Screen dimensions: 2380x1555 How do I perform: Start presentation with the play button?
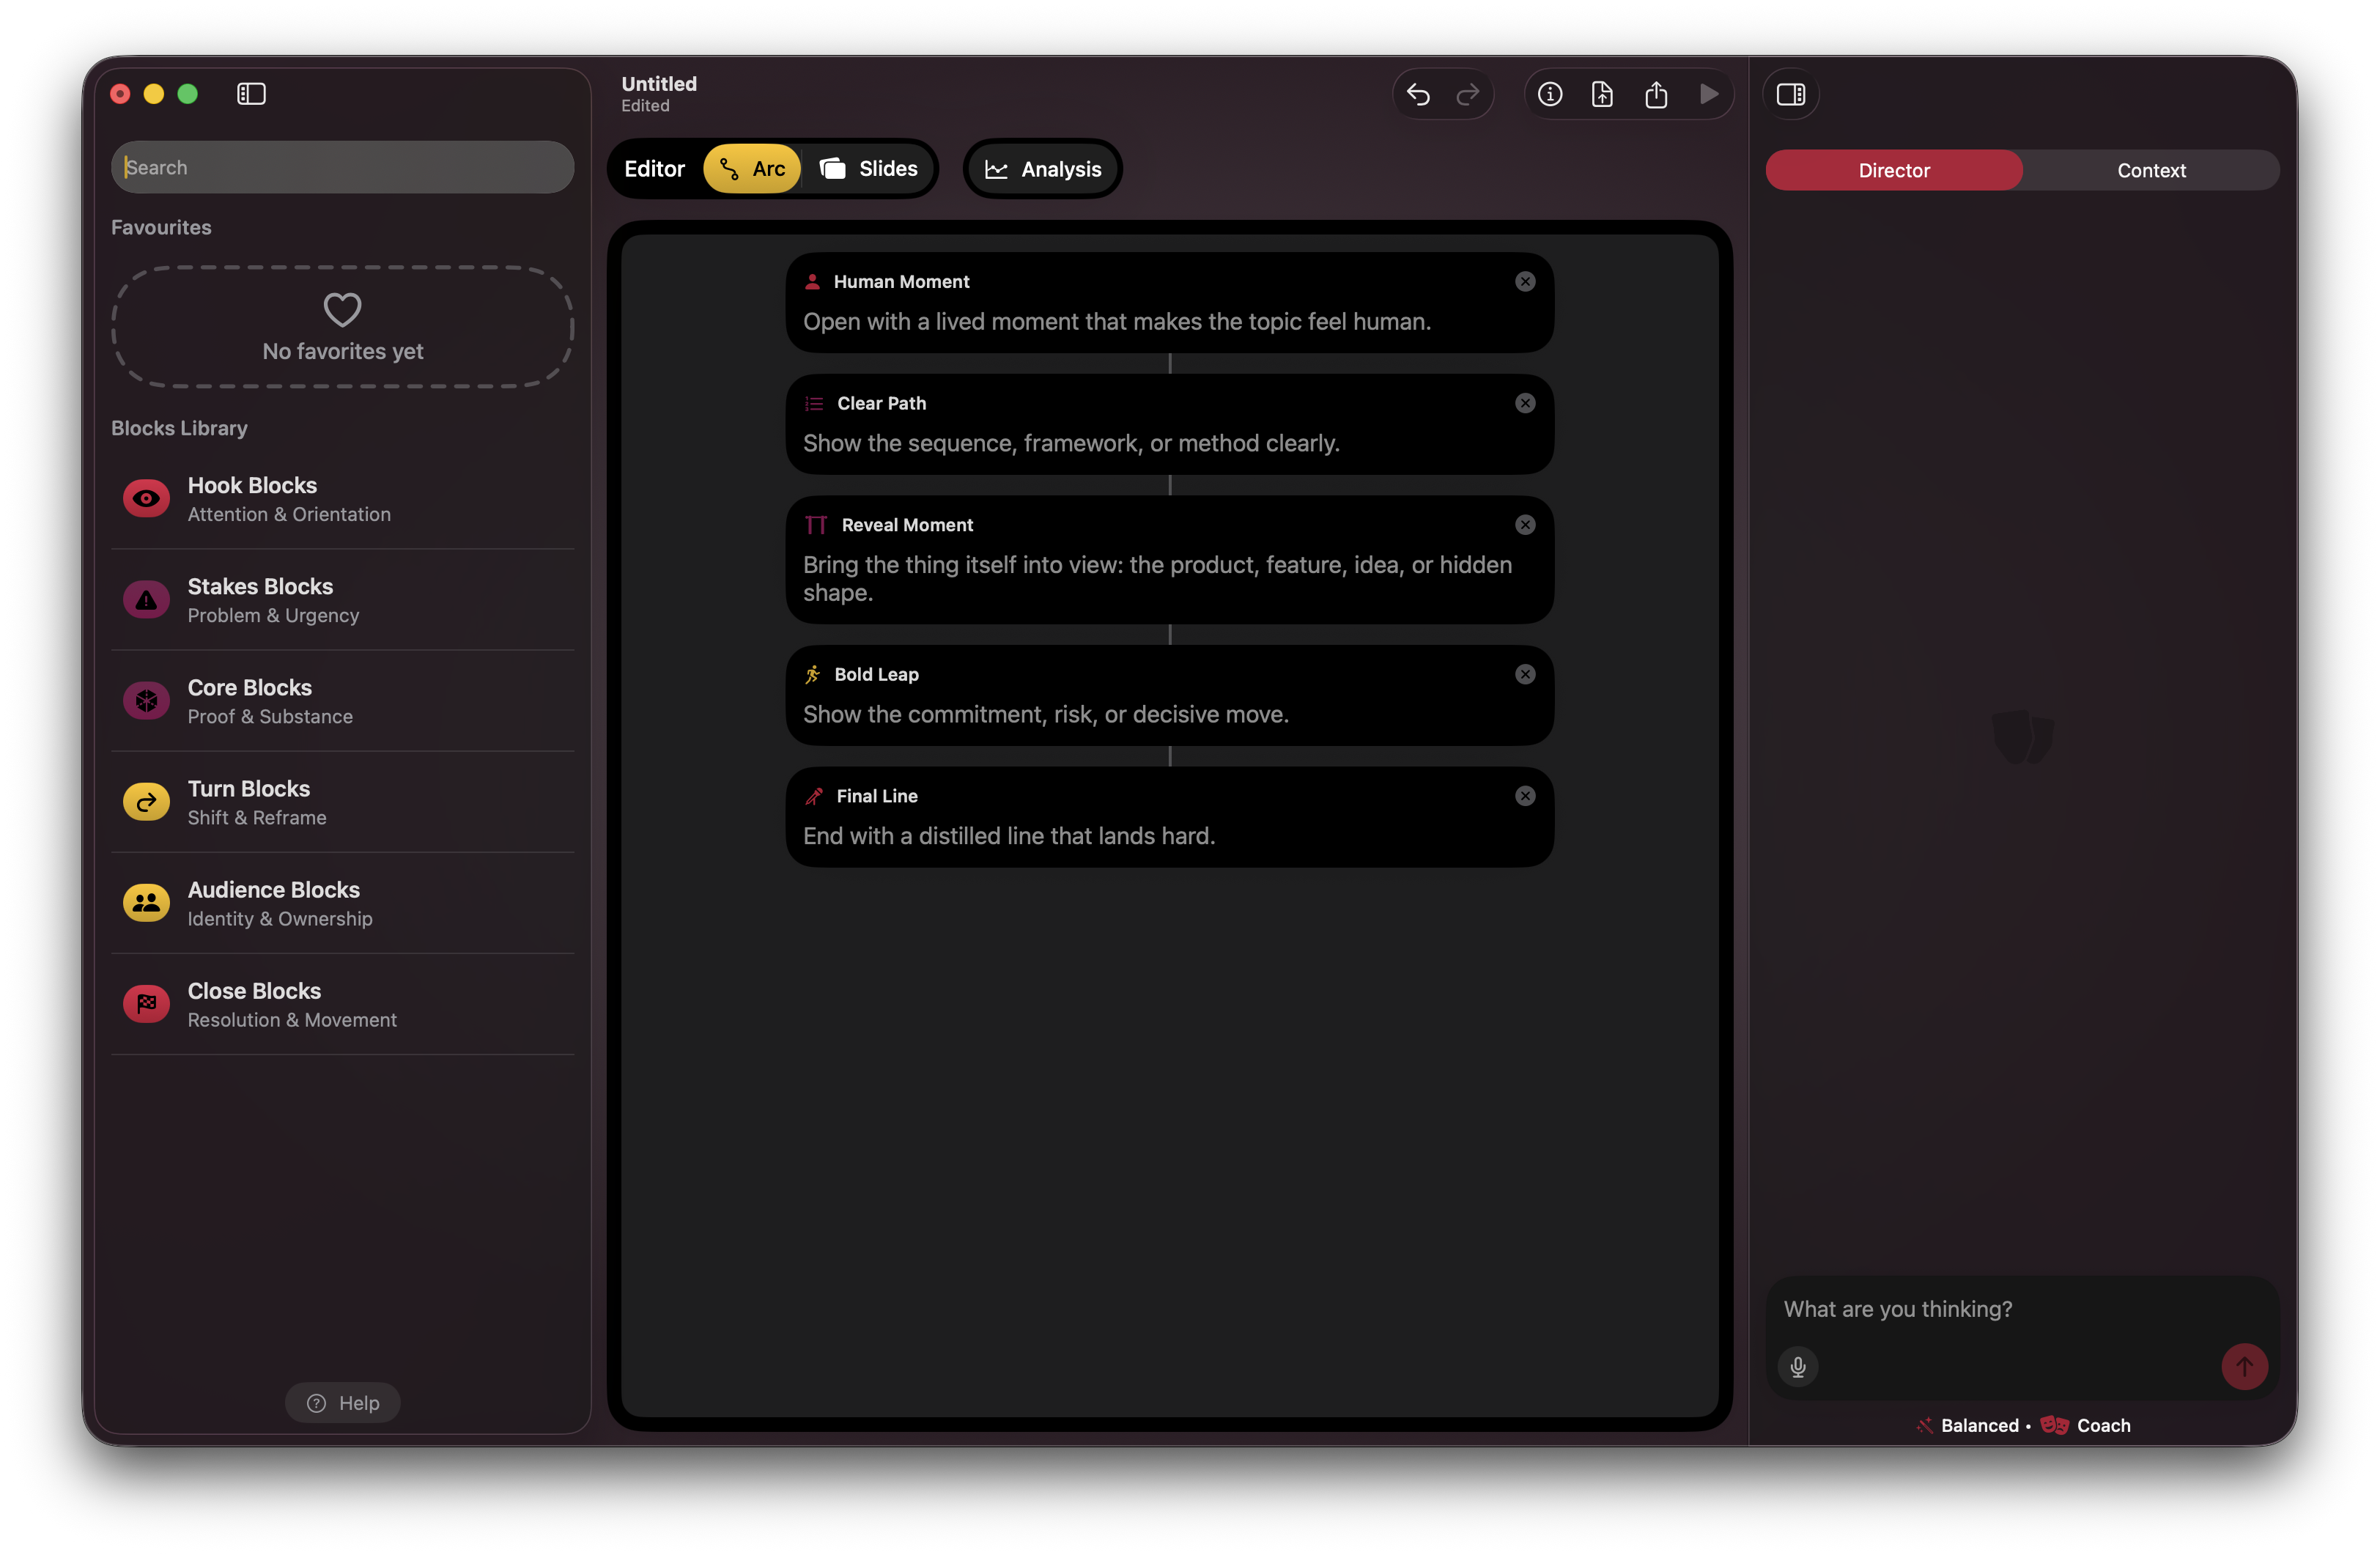(x=1709, y=94)
